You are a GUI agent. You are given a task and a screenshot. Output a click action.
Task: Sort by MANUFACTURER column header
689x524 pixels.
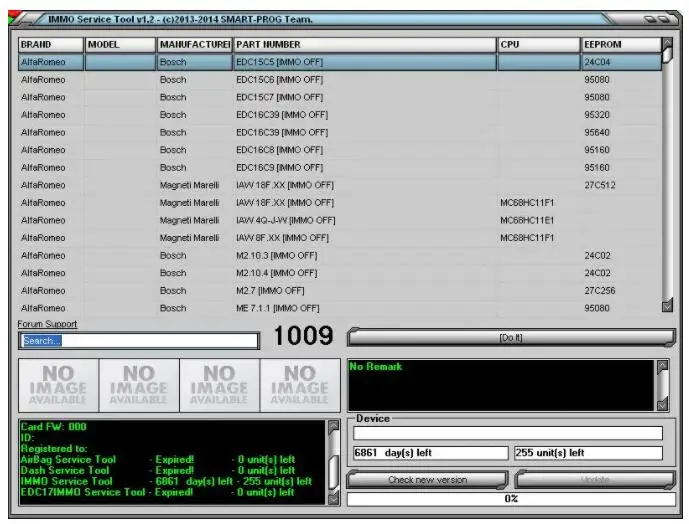coord(195,44)
